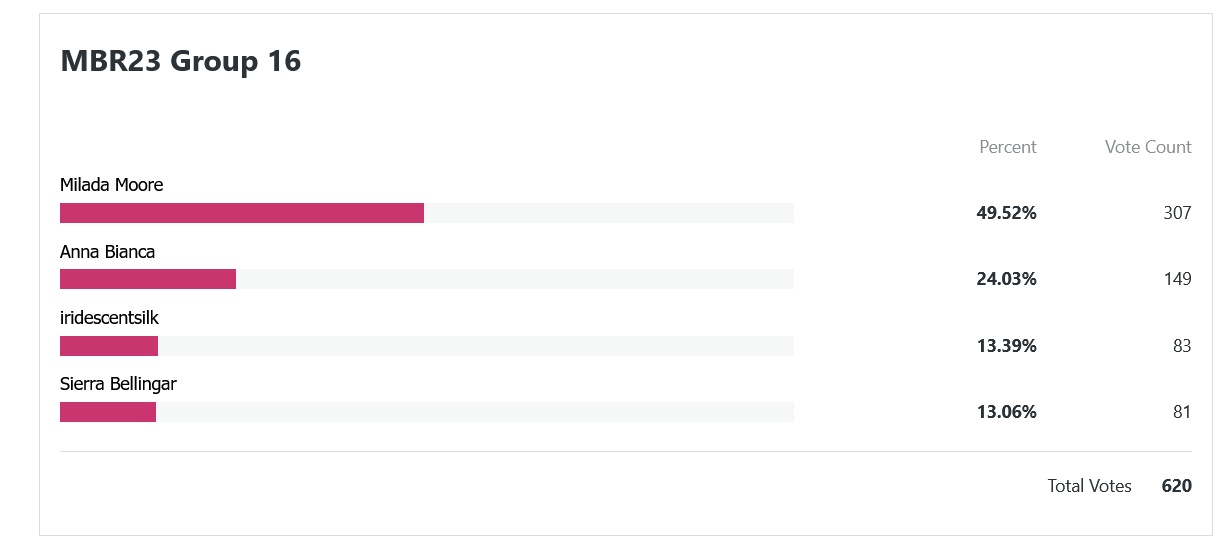Select the iridescentsilk candidate name
The width and height of the screenshot is (1216, 541).
(x=109, y=318)
